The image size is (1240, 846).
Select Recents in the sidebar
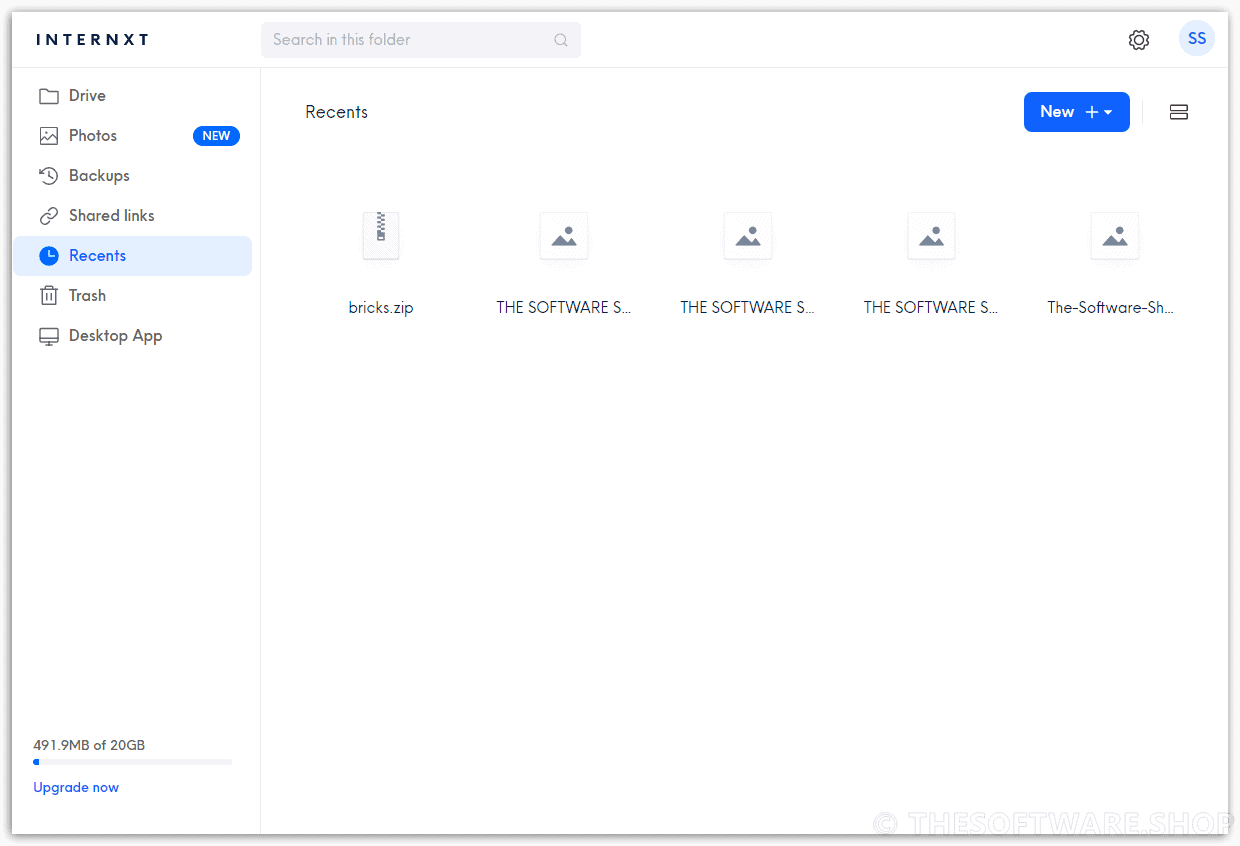tap(132, 256)
